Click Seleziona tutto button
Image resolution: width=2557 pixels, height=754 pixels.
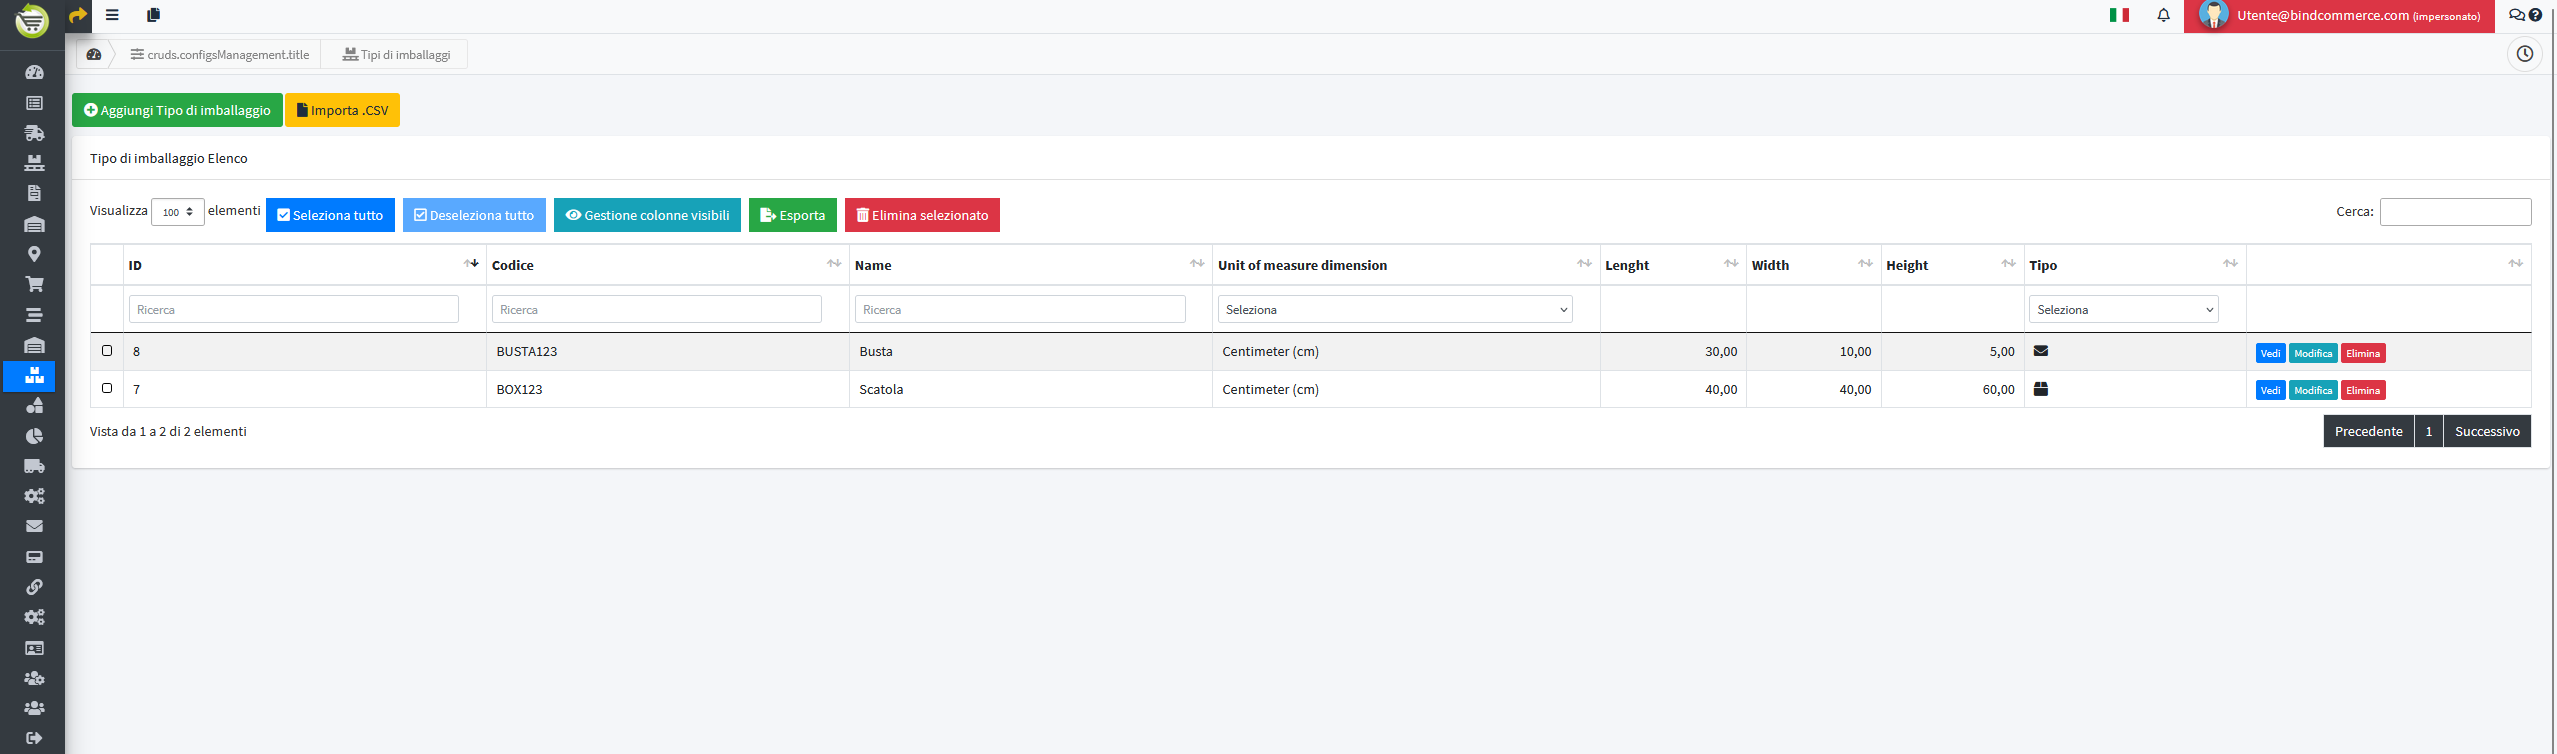(x=330, y=215)
